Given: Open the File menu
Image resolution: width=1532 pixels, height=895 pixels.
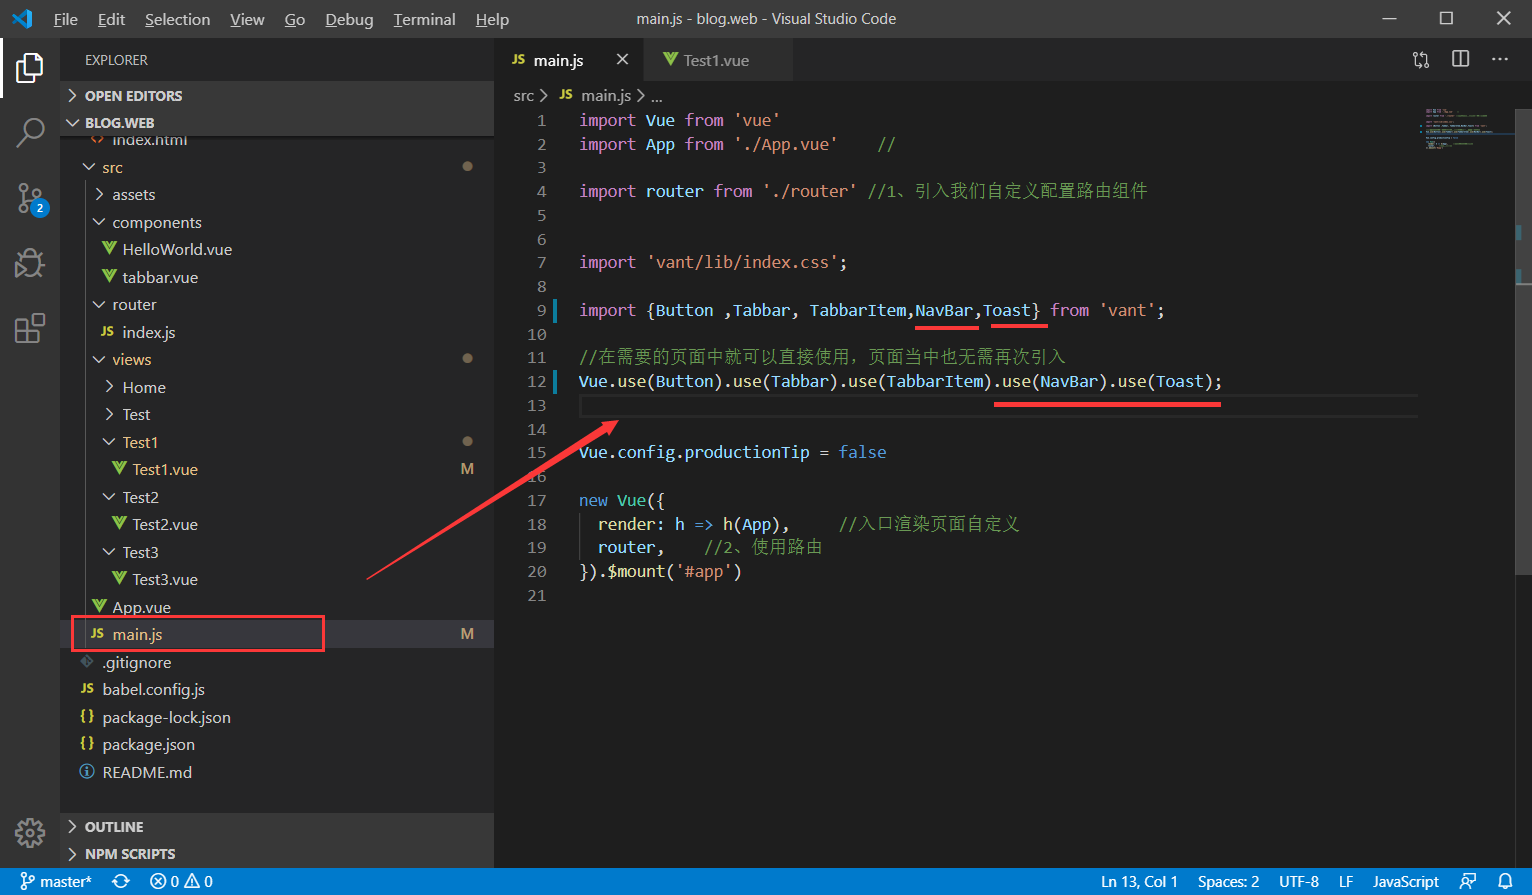Looking at the screenshot, I should point(66,19).
